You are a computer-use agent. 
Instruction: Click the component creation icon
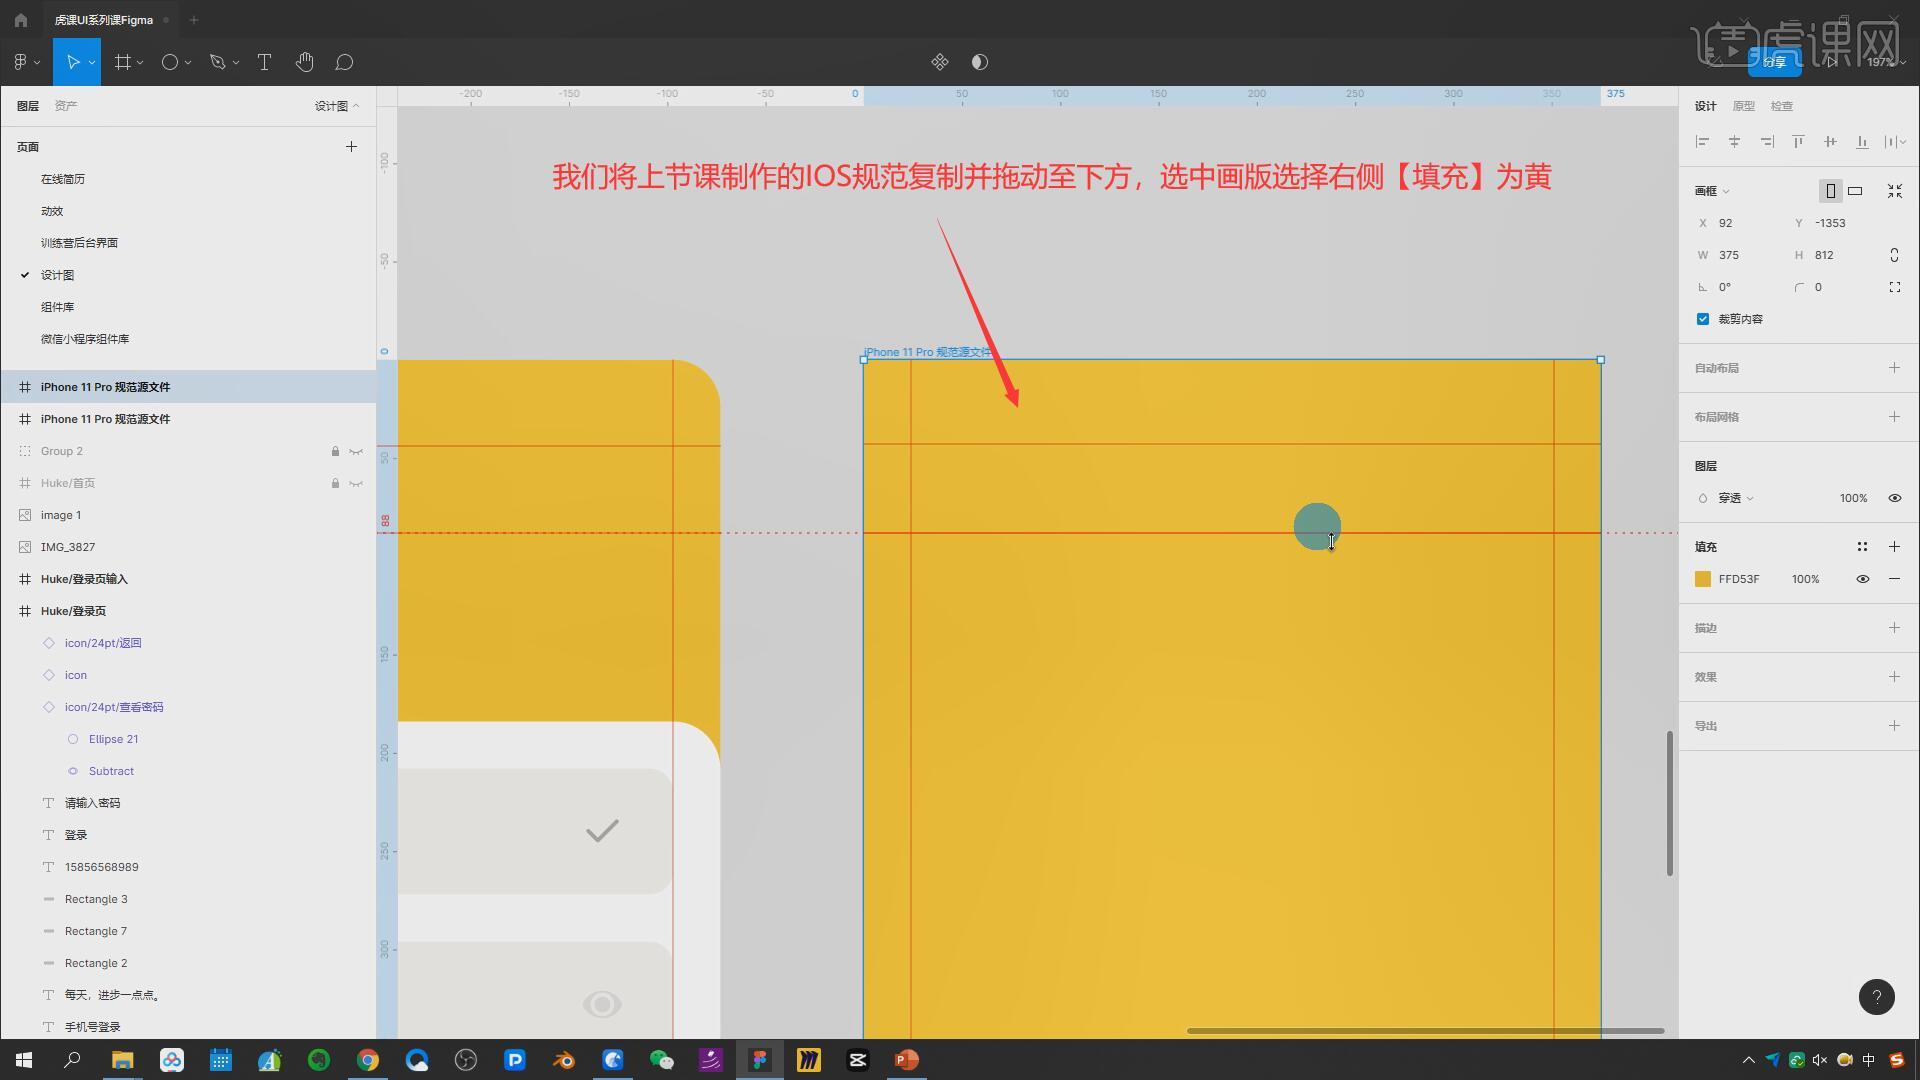pyautogui.click(x=939, y=62)
